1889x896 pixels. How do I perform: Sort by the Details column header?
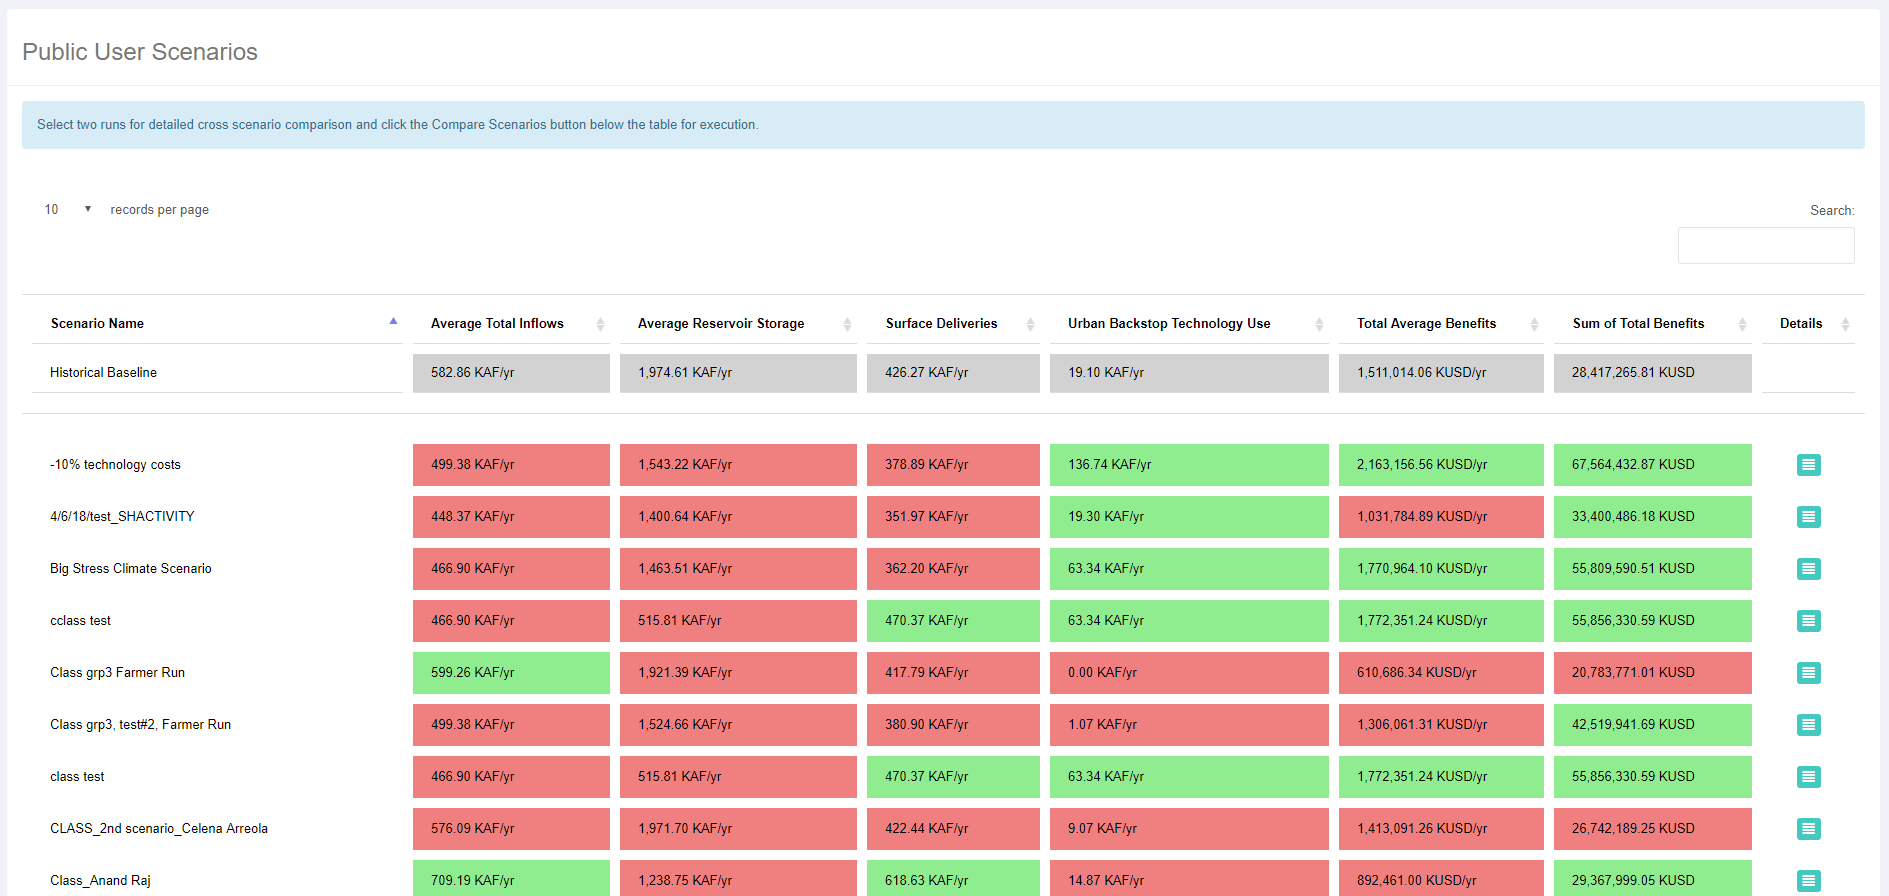click(1808, 323)
